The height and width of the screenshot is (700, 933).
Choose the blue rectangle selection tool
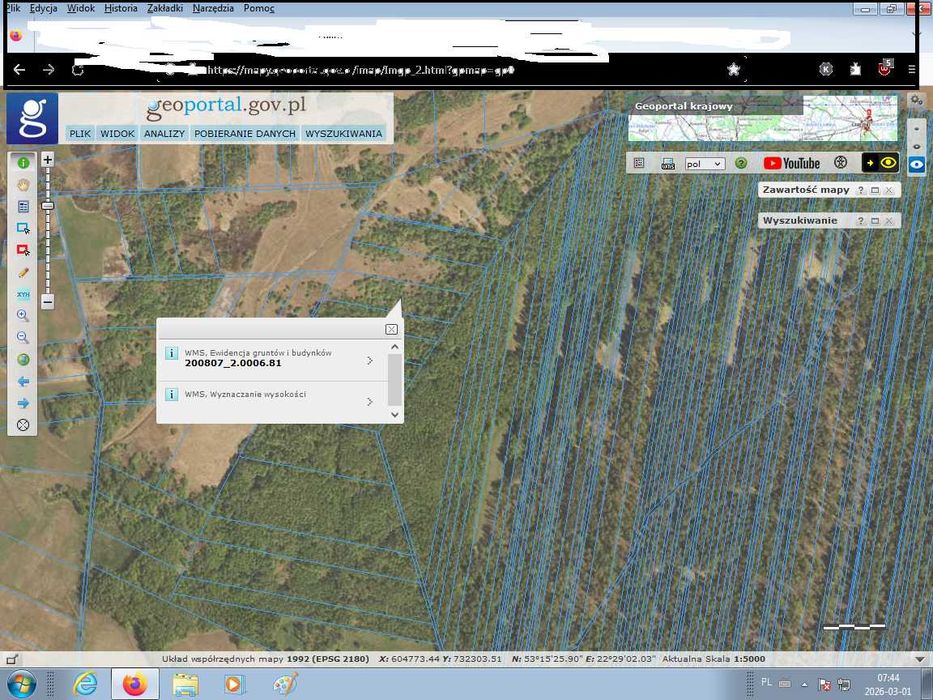pyautogui.click(x=23, y=229)
